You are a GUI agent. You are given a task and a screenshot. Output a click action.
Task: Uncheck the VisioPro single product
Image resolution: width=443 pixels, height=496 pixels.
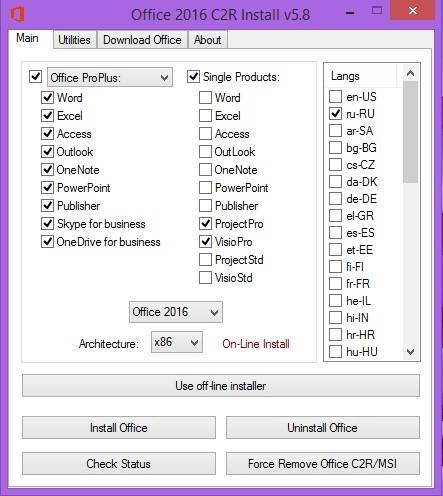(205, 241)
